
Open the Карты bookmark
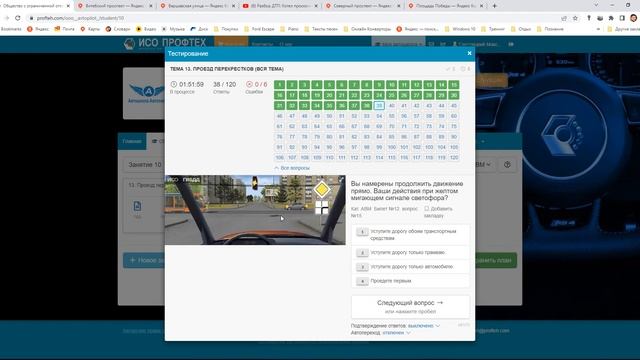point(90,29)
